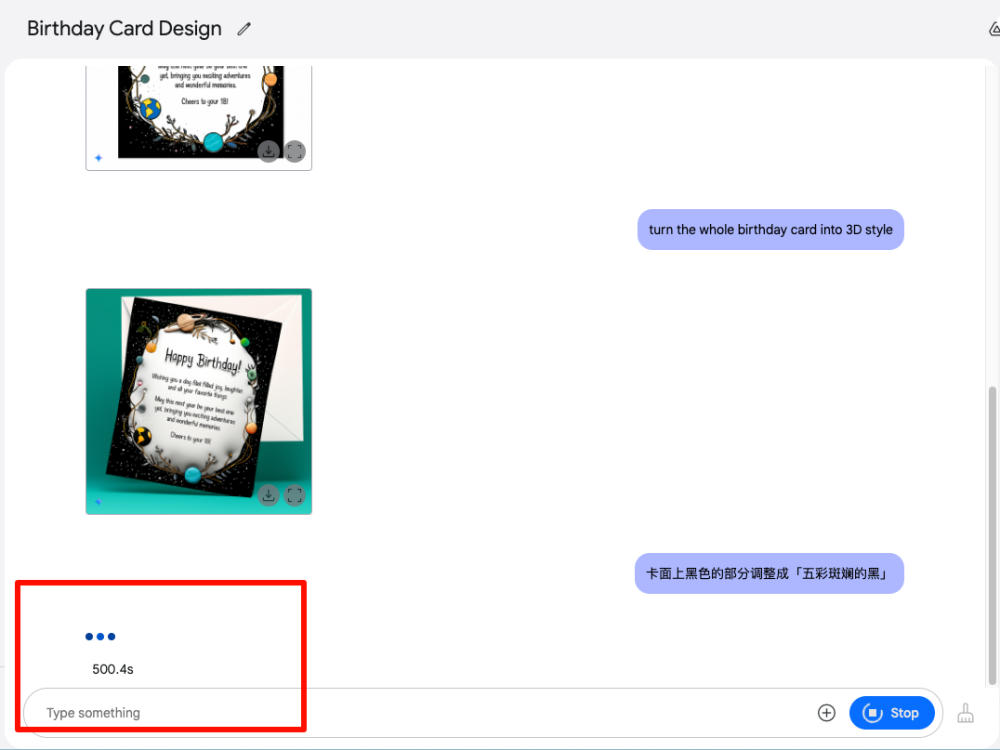
Task: Clear the chat with the broom icon
Action: (966, 713)
